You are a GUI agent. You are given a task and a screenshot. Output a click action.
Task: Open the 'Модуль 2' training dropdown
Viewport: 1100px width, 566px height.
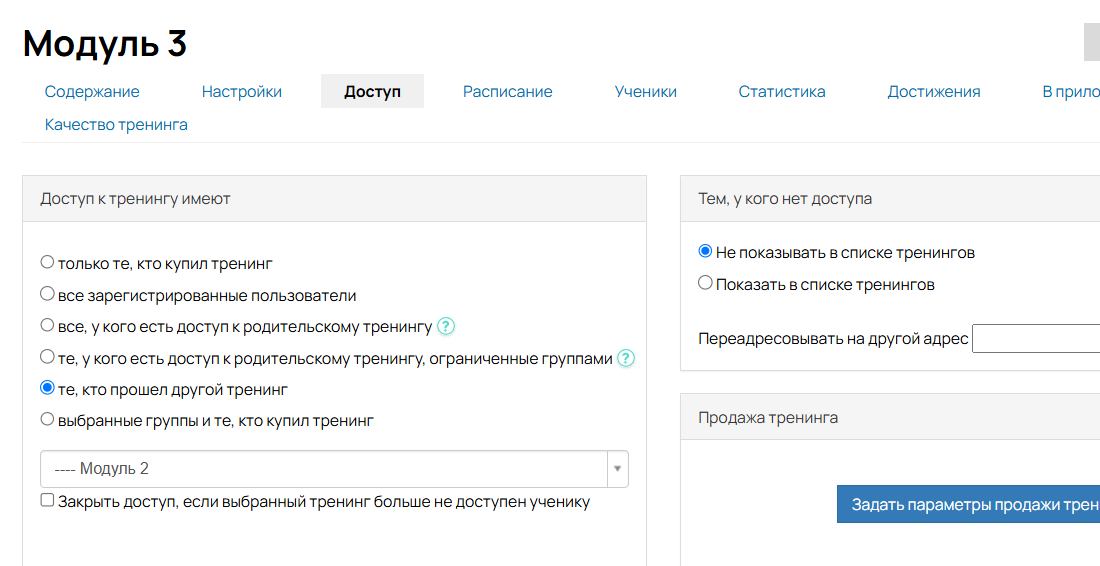pos(334,469)
